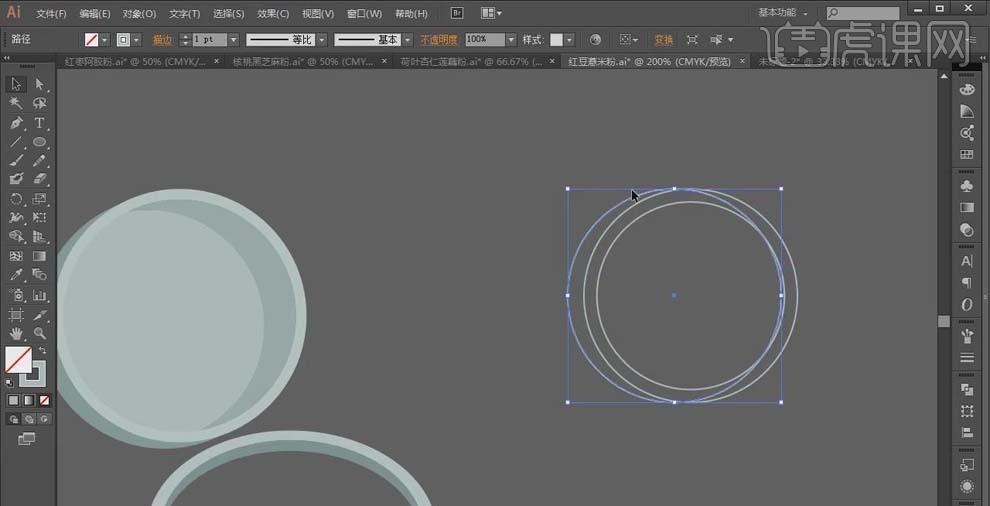Reset to default fill and stroke
Image resolution: width=990 pixels, height=506 pixels.
pyautogui.click(x=10, y=382)
